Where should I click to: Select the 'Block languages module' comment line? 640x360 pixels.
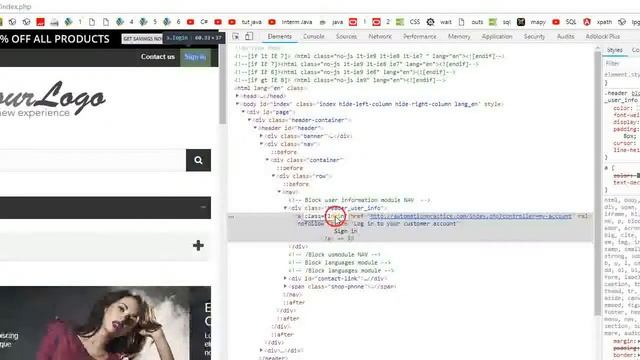coord(340,262)
